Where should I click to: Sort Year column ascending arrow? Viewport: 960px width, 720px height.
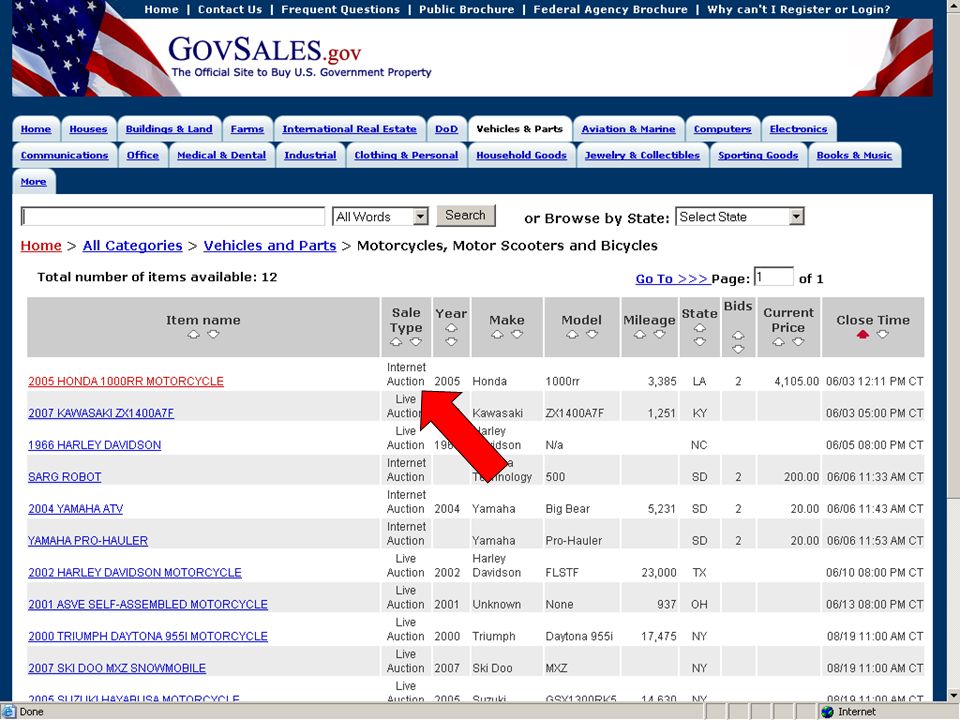(x=451, y=328)
